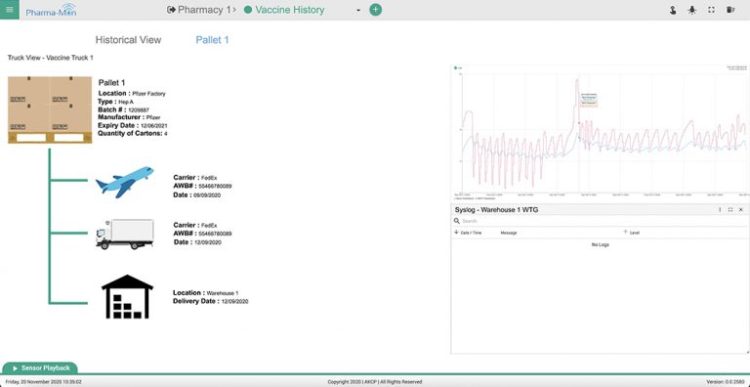The height and width of the screenshot is (387, 750).
Task: Click the Version number in footer
Action: [x=725, y=382]
